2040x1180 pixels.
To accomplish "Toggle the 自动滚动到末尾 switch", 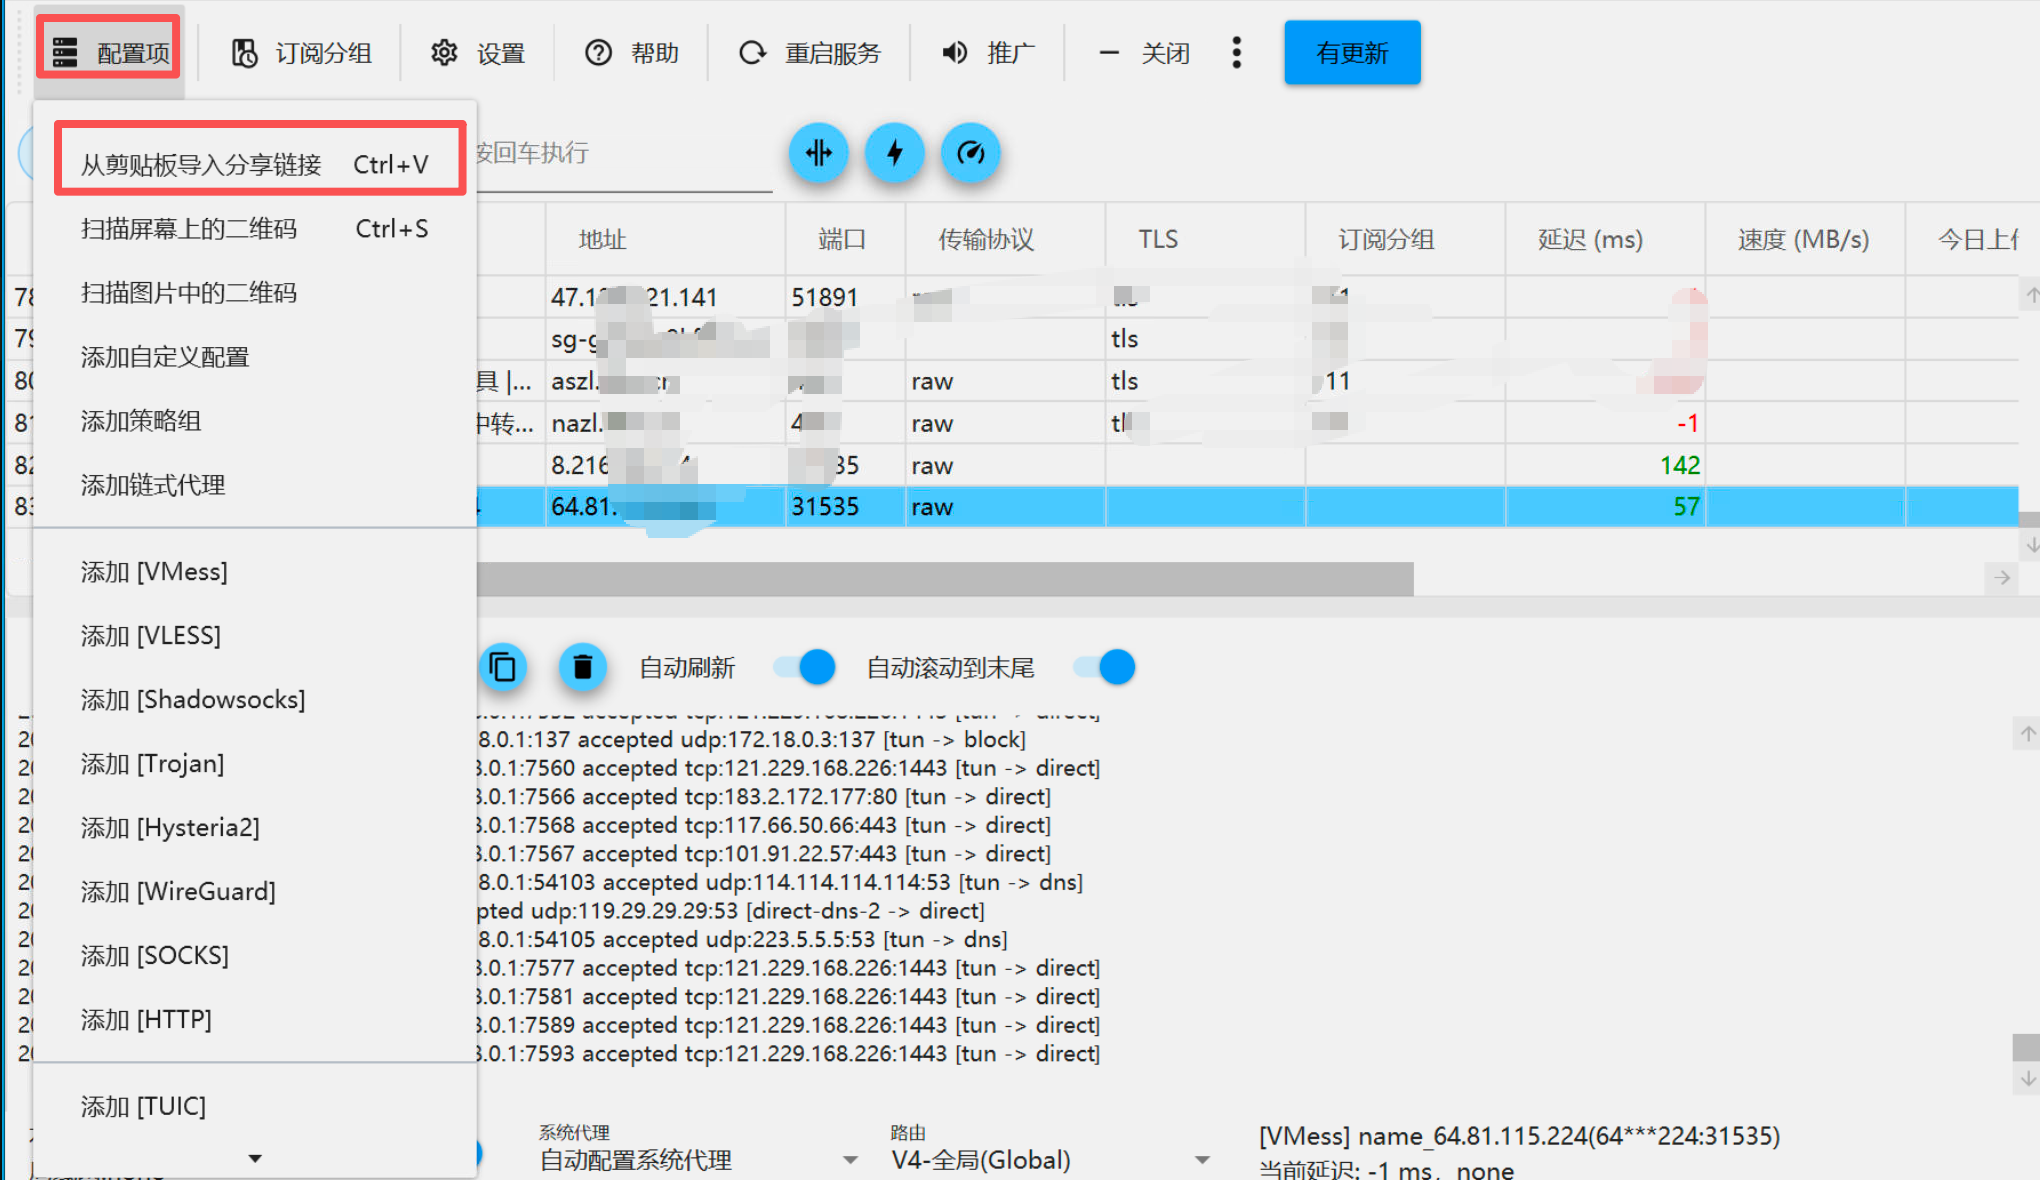I will pos(1106,667).
